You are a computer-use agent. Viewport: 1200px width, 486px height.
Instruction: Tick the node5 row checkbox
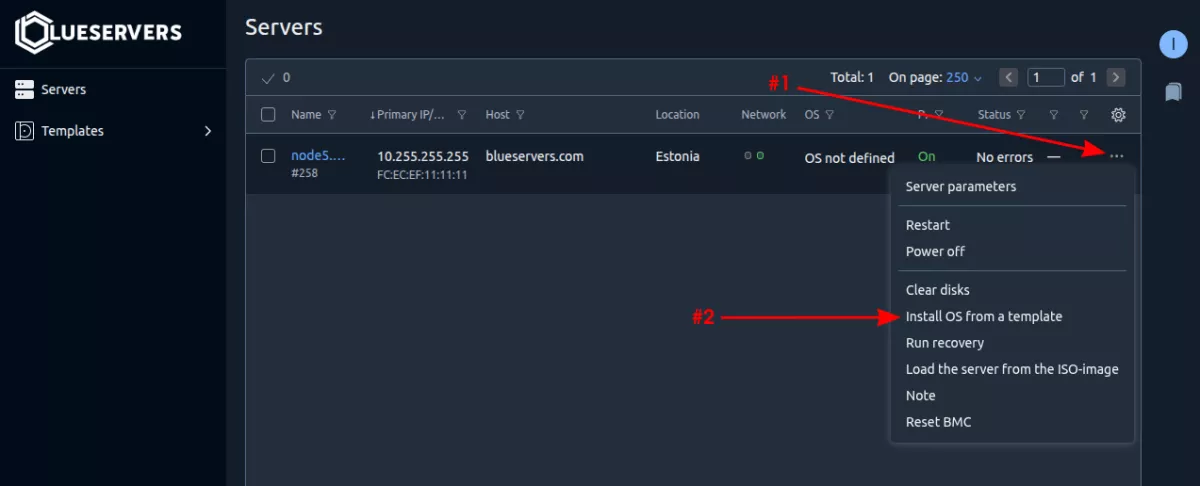pos(268,156)
